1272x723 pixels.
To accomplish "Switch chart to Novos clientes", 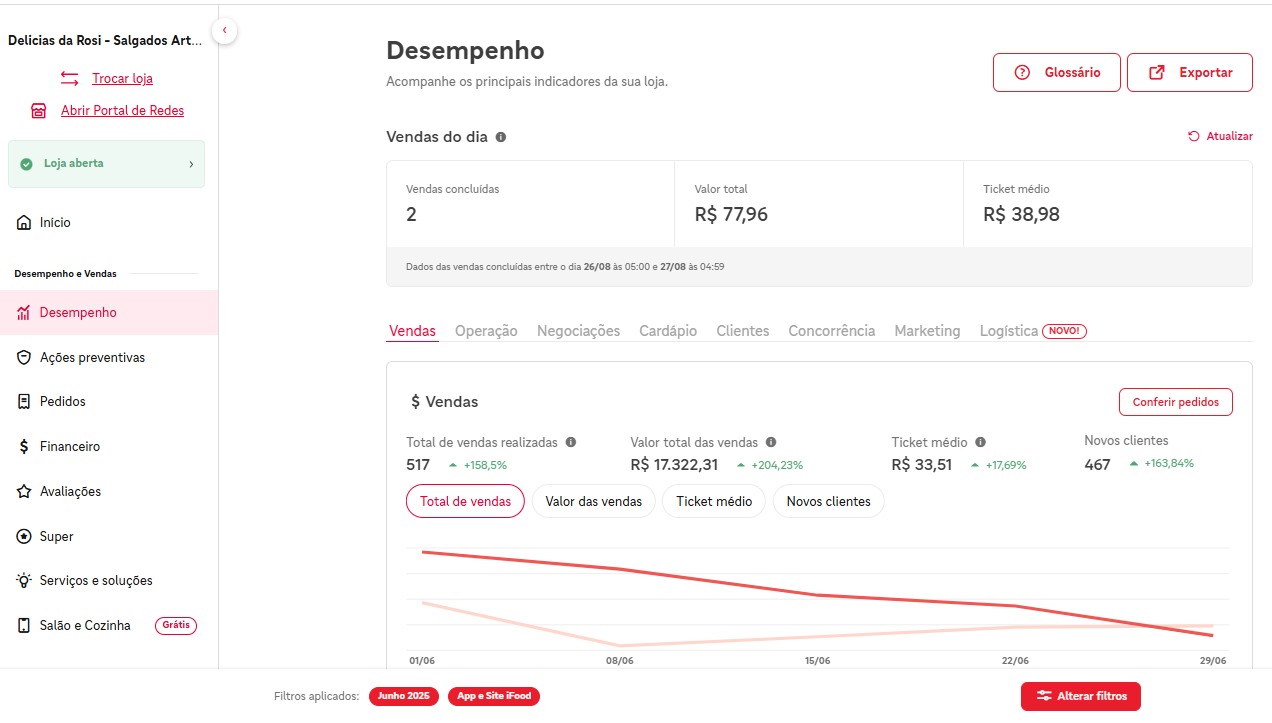I will [828, 502].
